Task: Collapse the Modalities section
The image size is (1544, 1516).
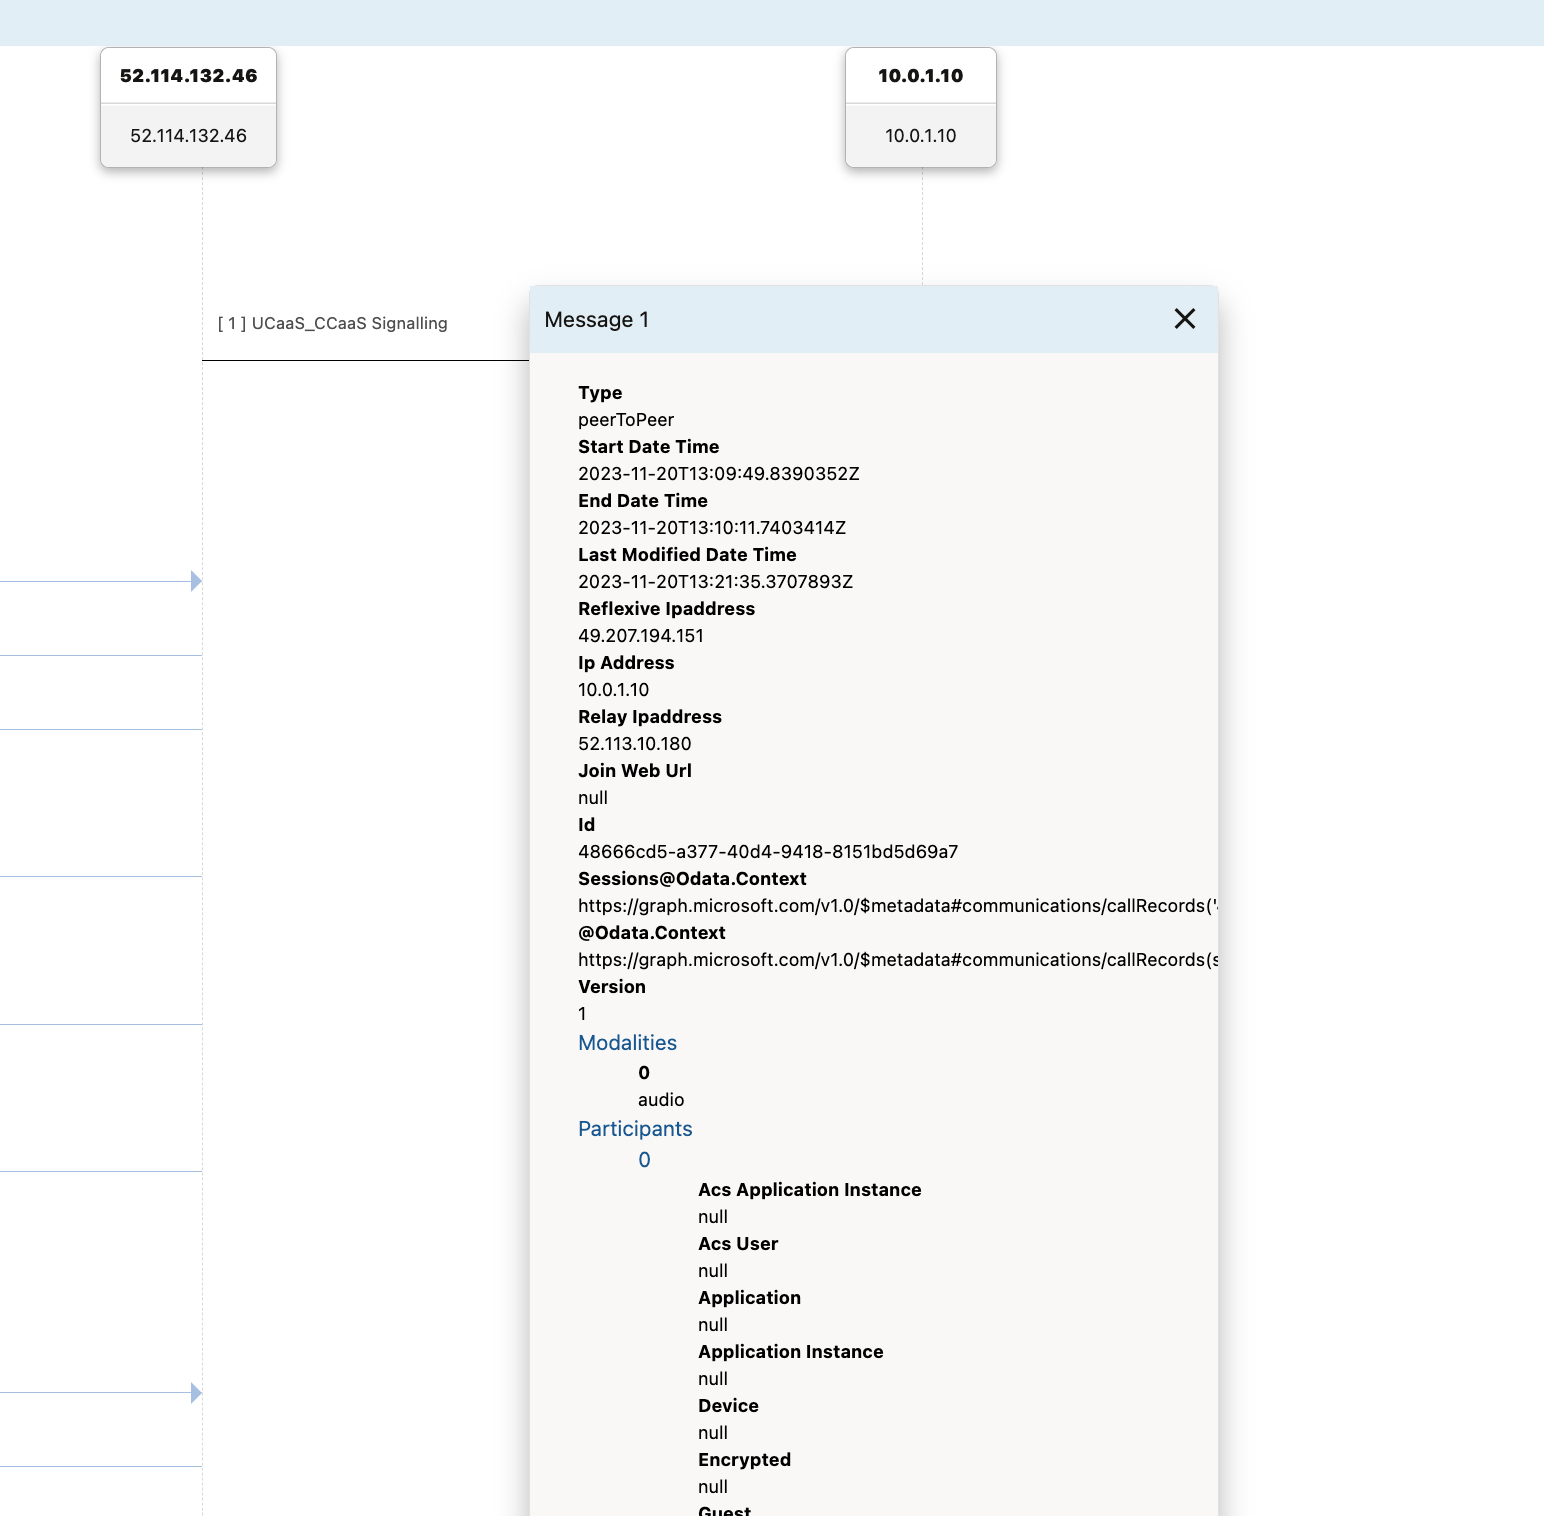Action: pos(627,1043)
